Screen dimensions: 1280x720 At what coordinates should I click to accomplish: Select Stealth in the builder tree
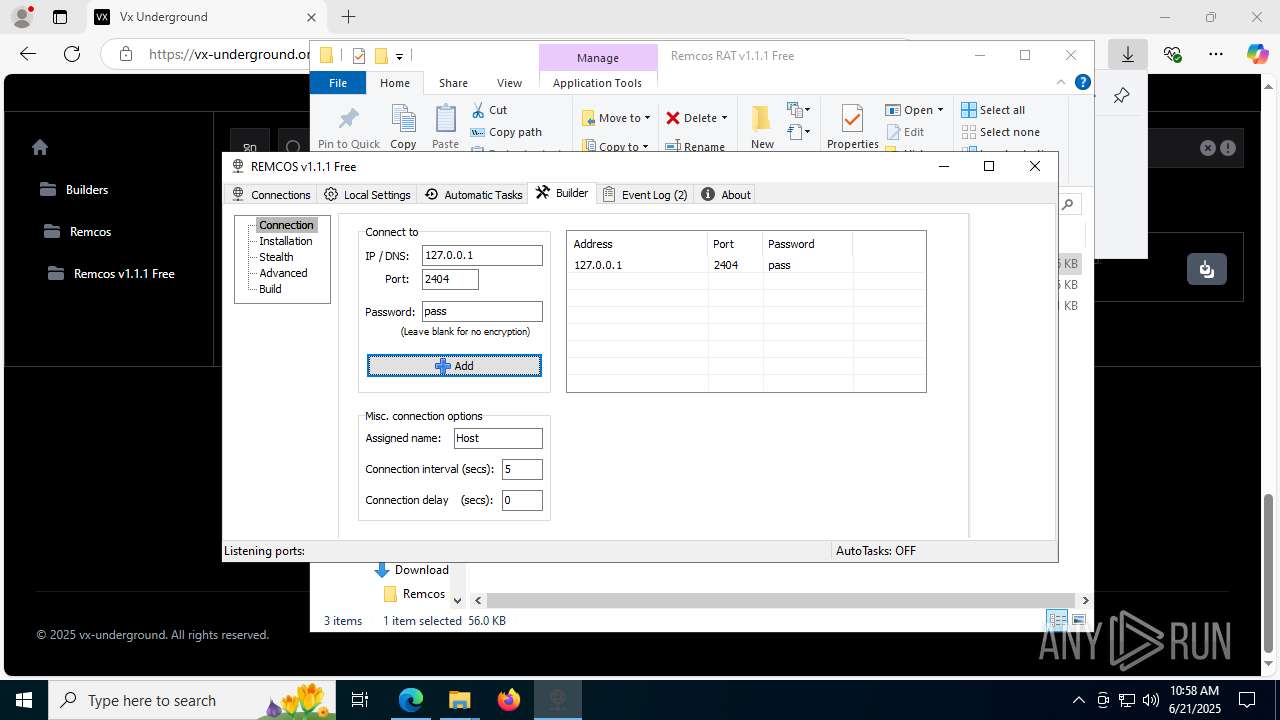pyautogui.click(x=276, y=257)
